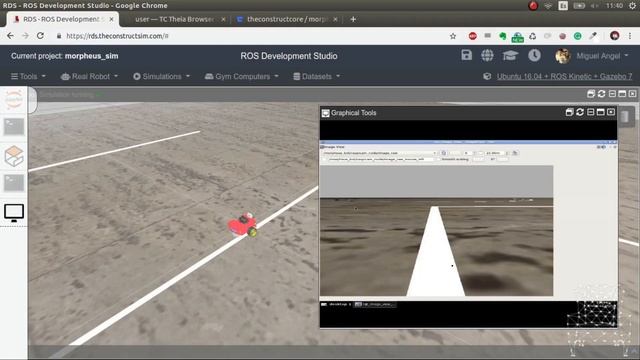640x360 pixels.
Task: Expand the Gym Computers dropdown
Action: point(242,76)
